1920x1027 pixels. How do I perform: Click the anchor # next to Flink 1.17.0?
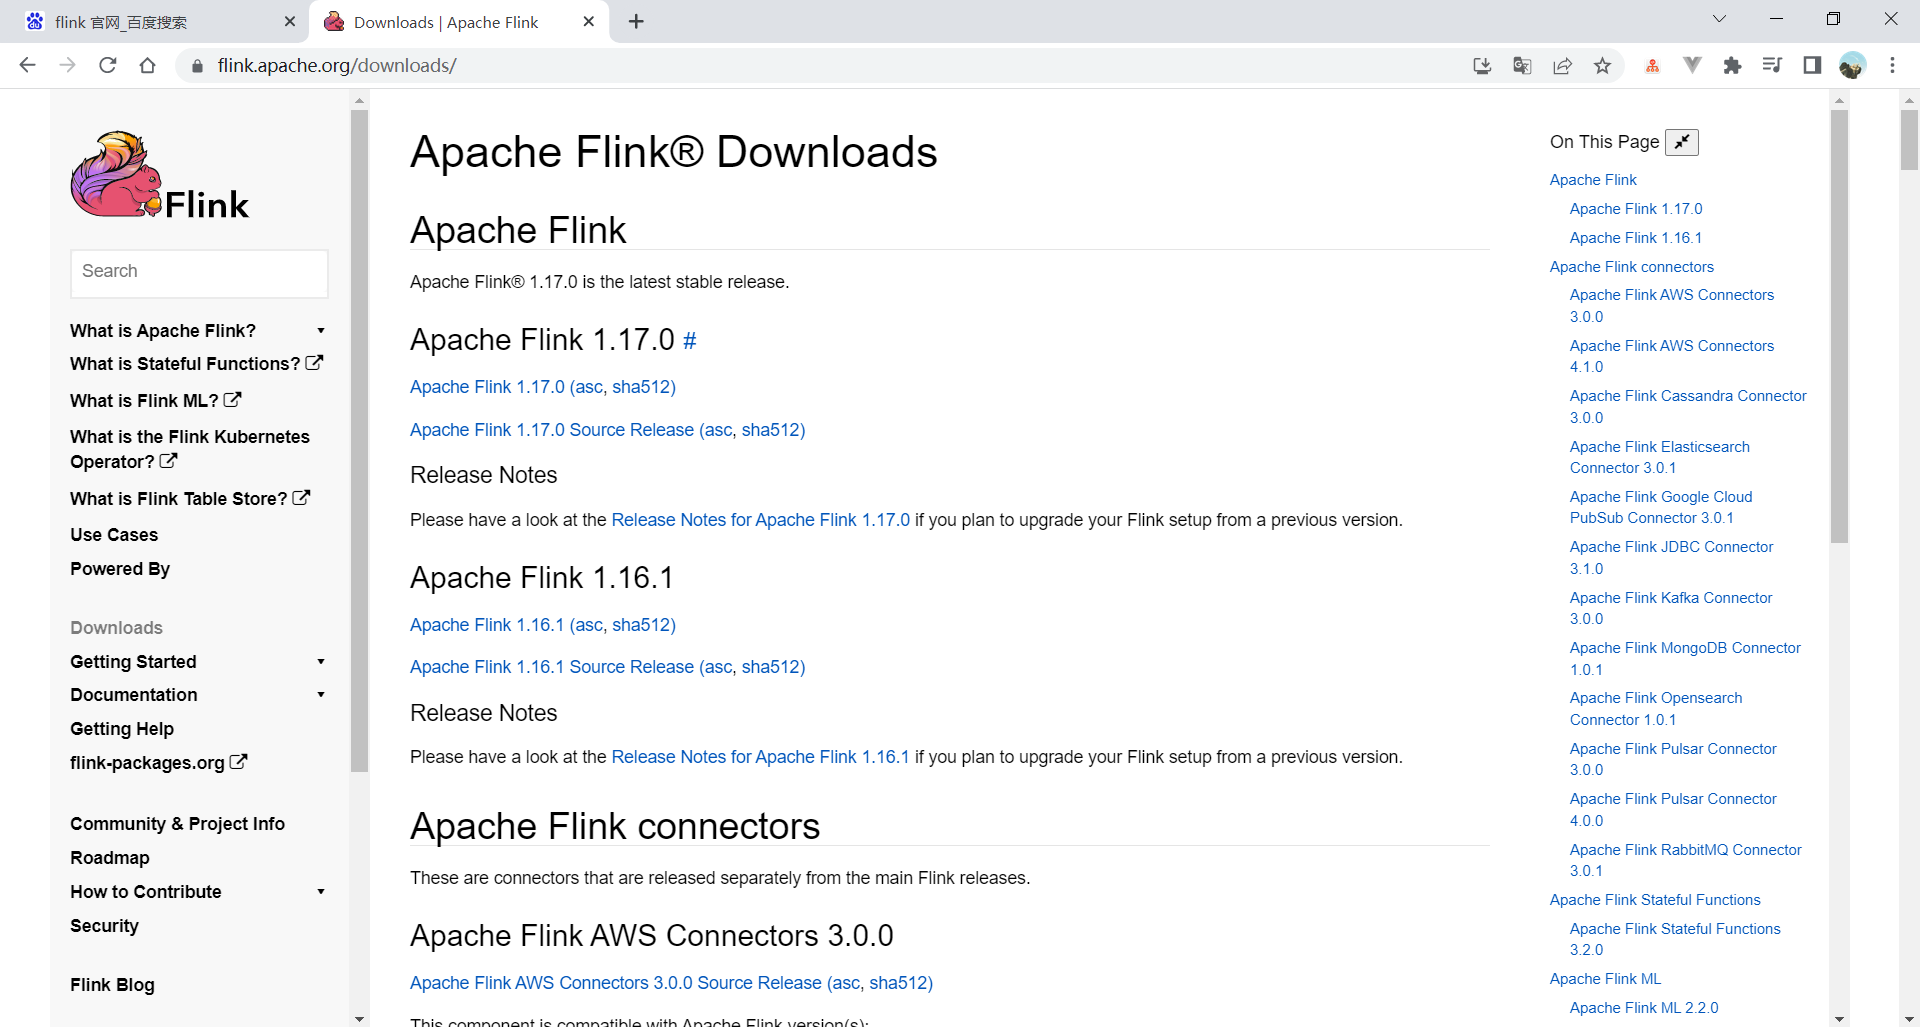coord(689,341)
